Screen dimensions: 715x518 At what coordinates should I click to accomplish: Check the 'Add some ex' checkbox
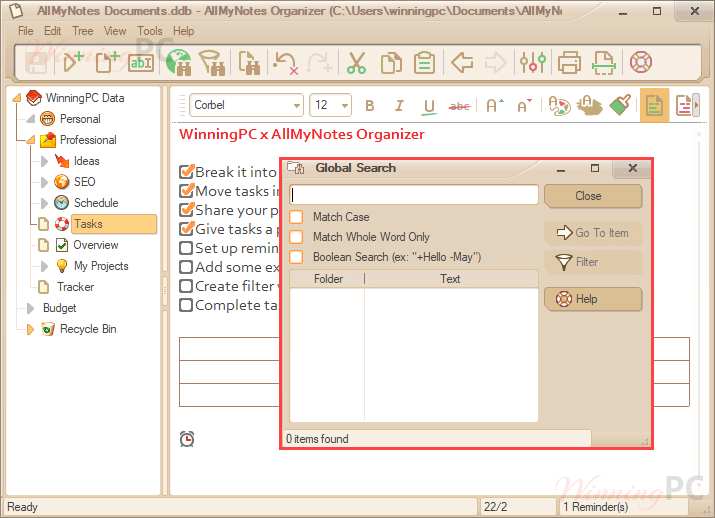(186, 267)
